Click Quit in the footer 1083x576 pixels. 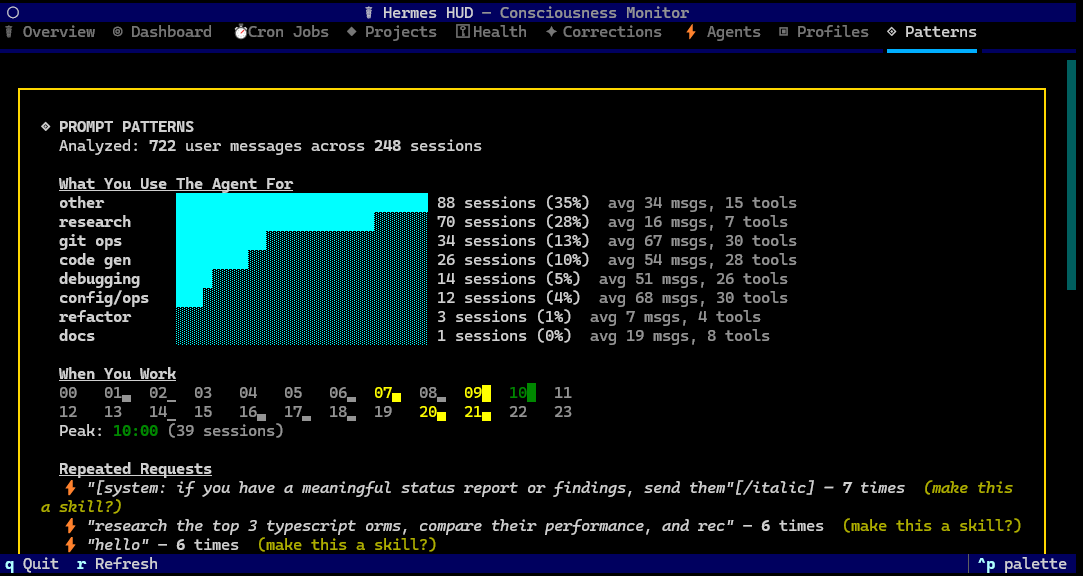[x=32, y=564]
